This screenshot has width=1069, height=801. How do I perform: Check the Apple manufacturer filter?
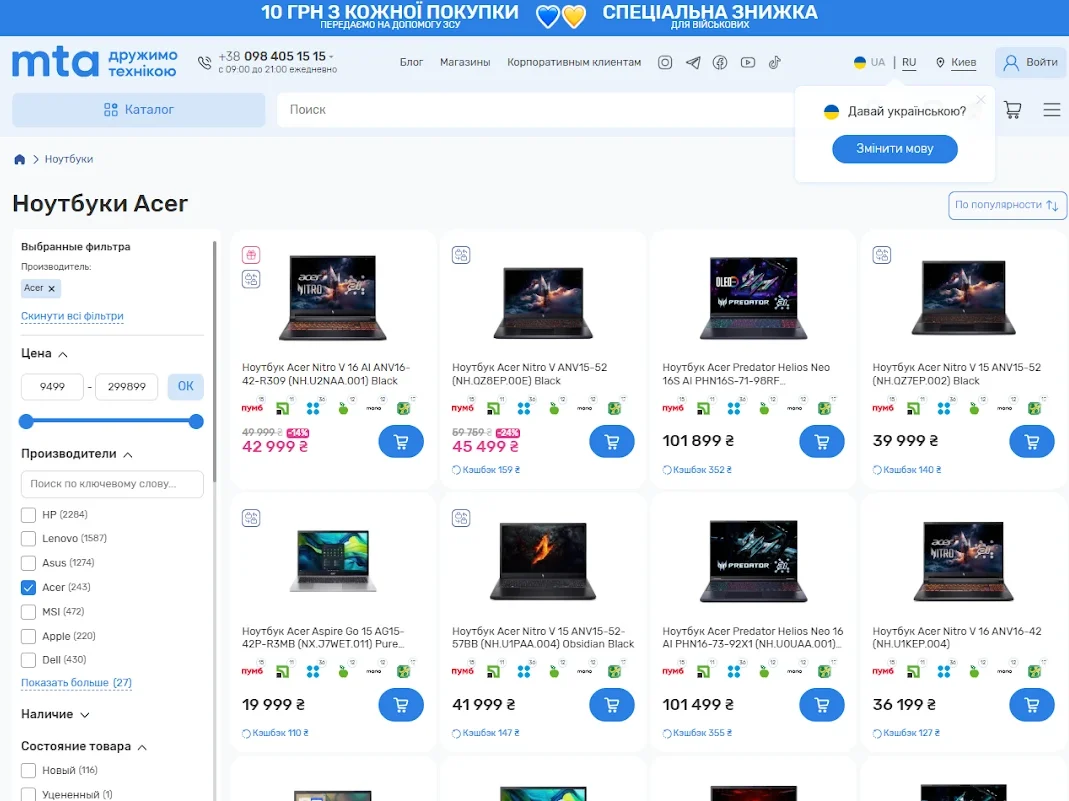(x=29, y=636)
